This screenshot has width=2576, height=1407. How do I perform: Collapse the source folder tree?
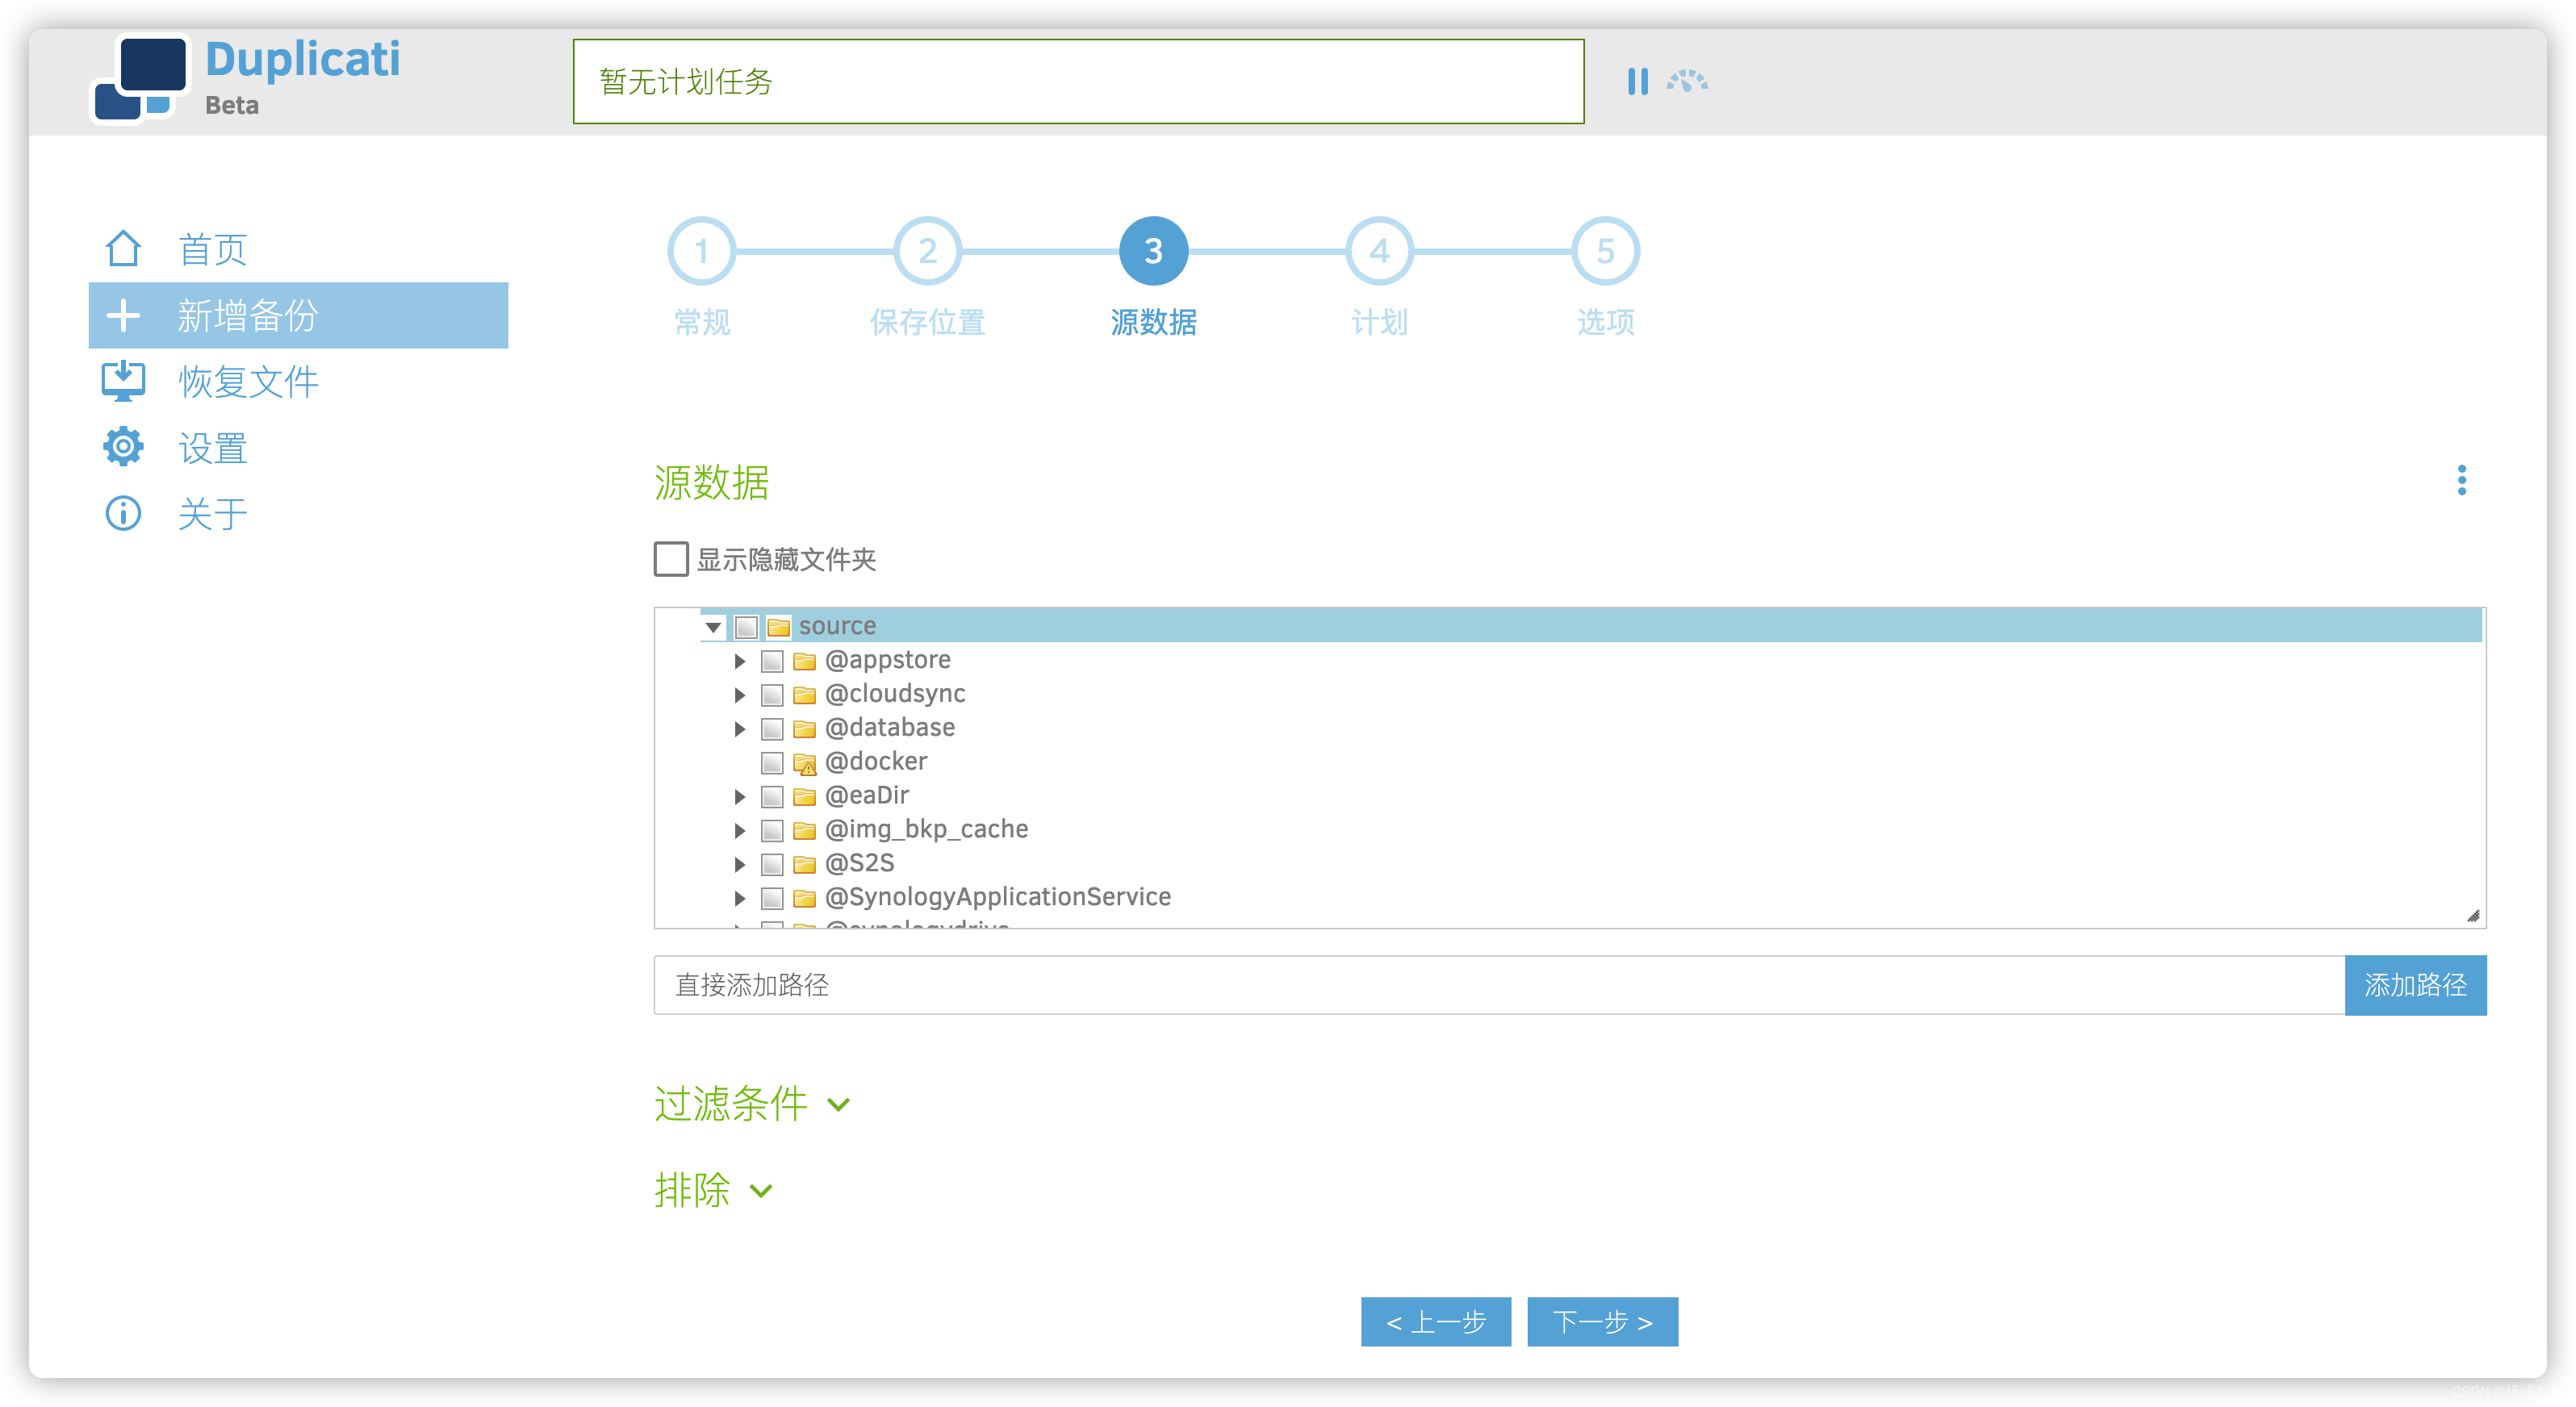tap(713, 627)
